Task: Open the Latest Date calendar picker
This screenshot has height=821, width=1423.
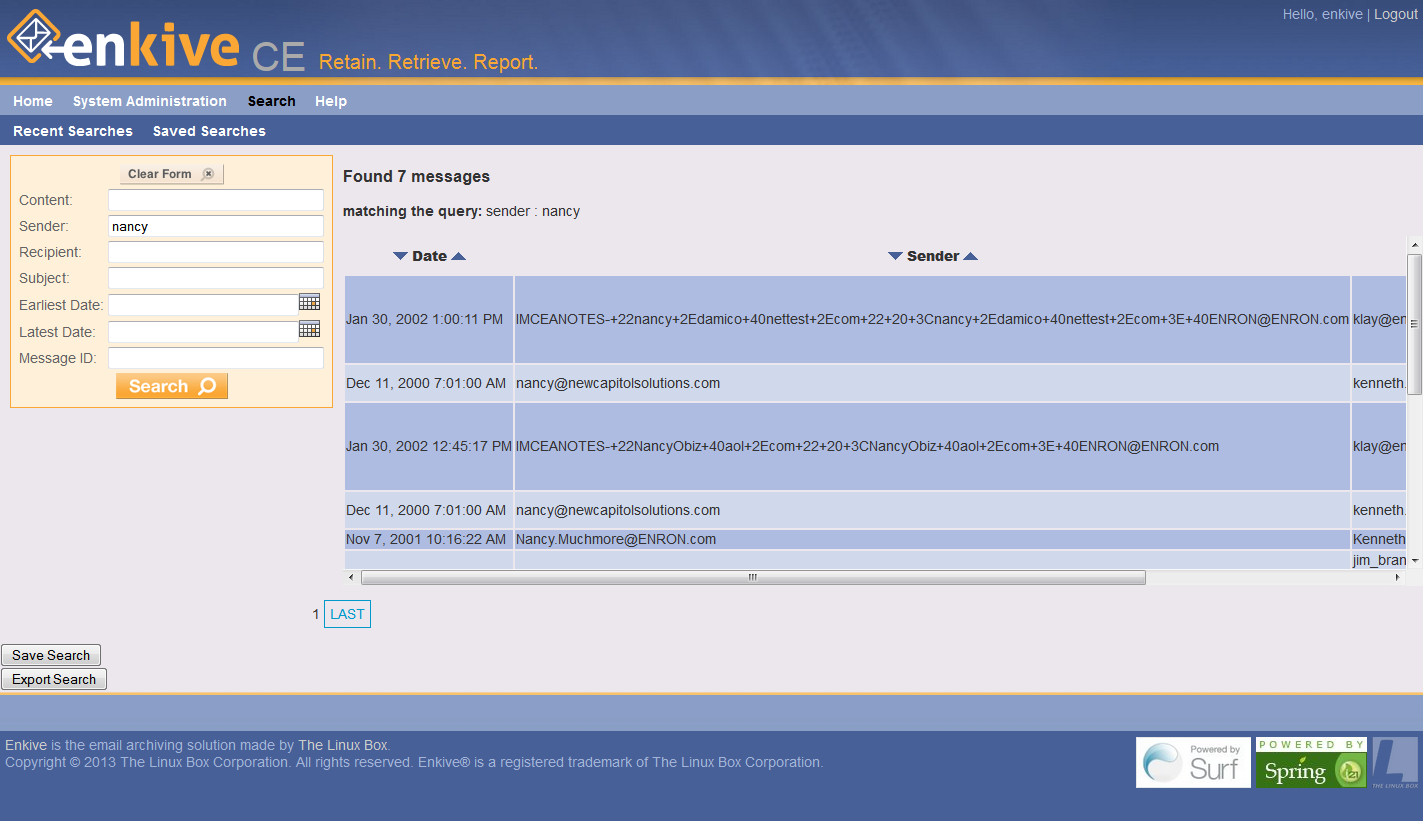Action: [x=308, y=329]
